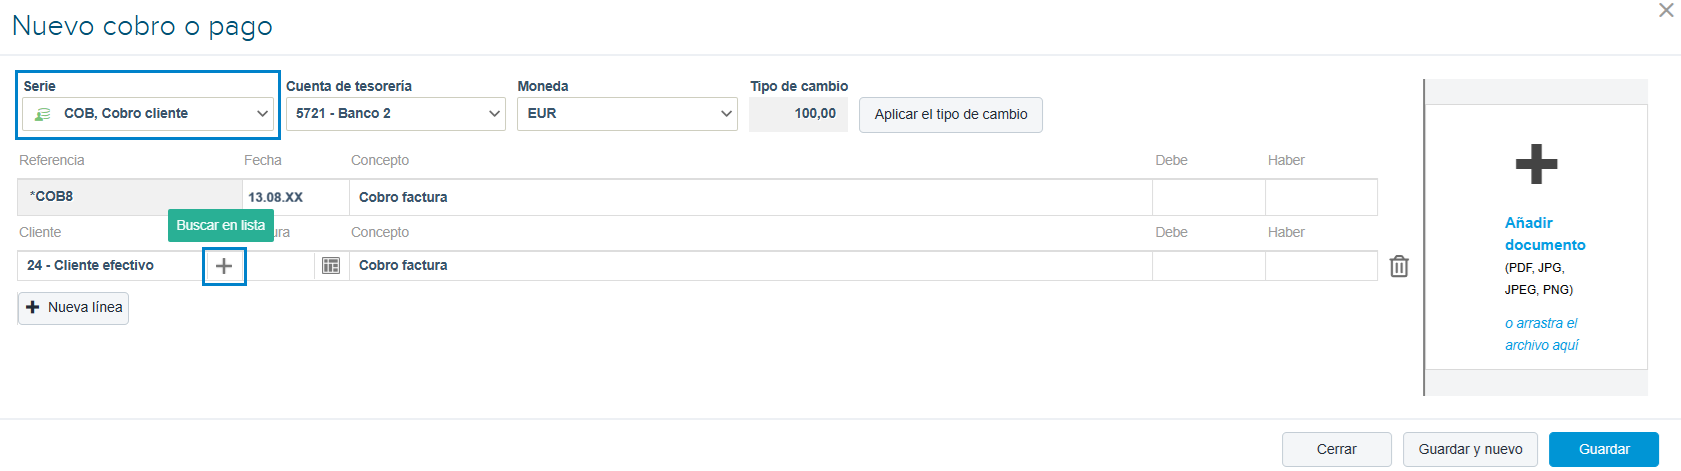Click Aplicar el tipo de cambio

tap(951, 115)
